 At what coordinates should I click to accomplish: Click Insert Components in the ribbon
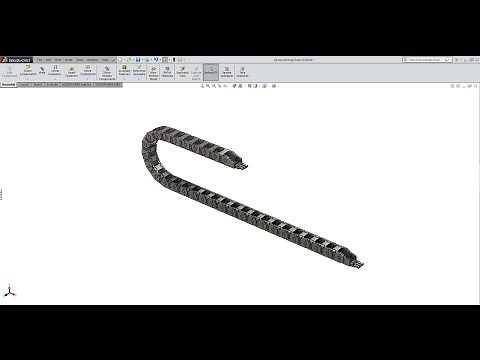[28, 70]
